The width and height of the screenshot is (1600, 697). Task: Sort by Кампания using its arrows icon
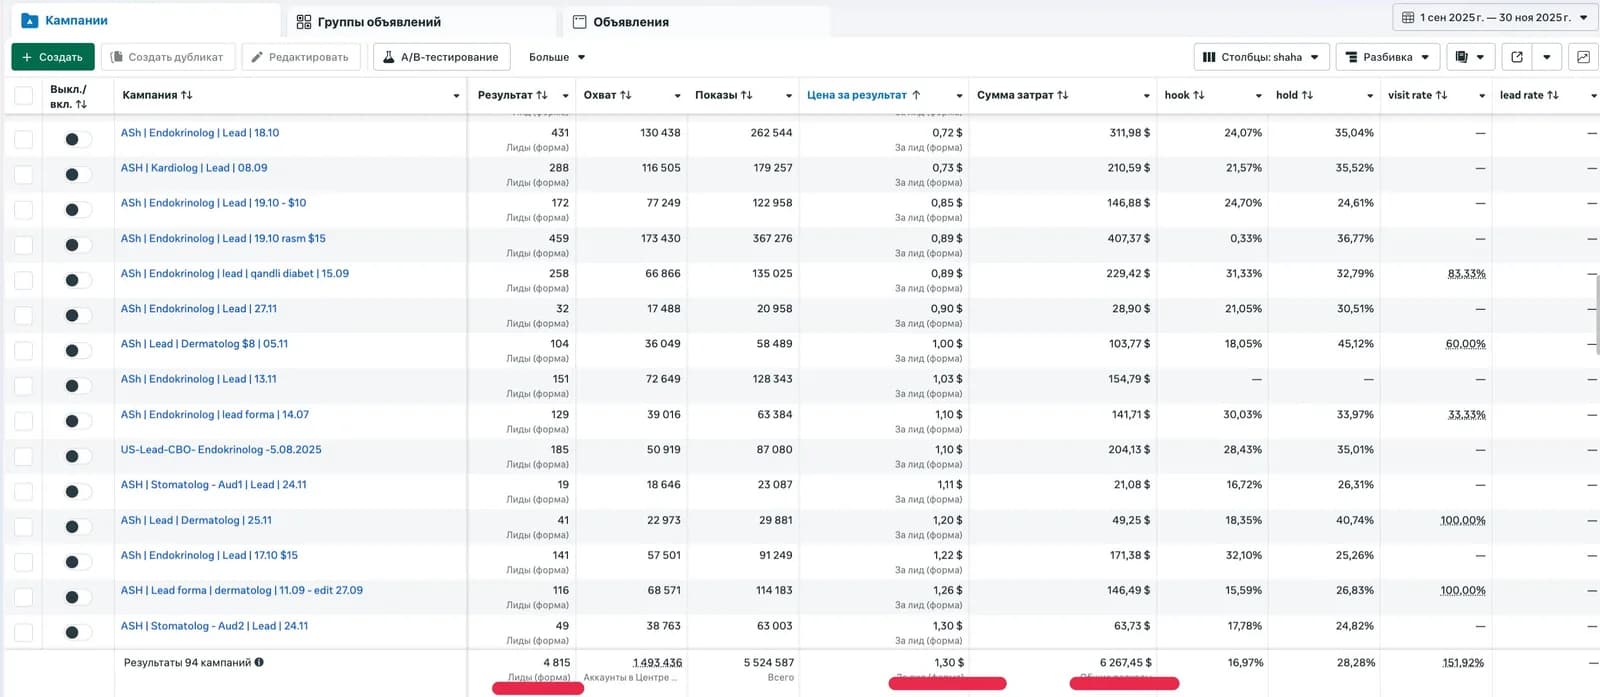click(187, 95)
